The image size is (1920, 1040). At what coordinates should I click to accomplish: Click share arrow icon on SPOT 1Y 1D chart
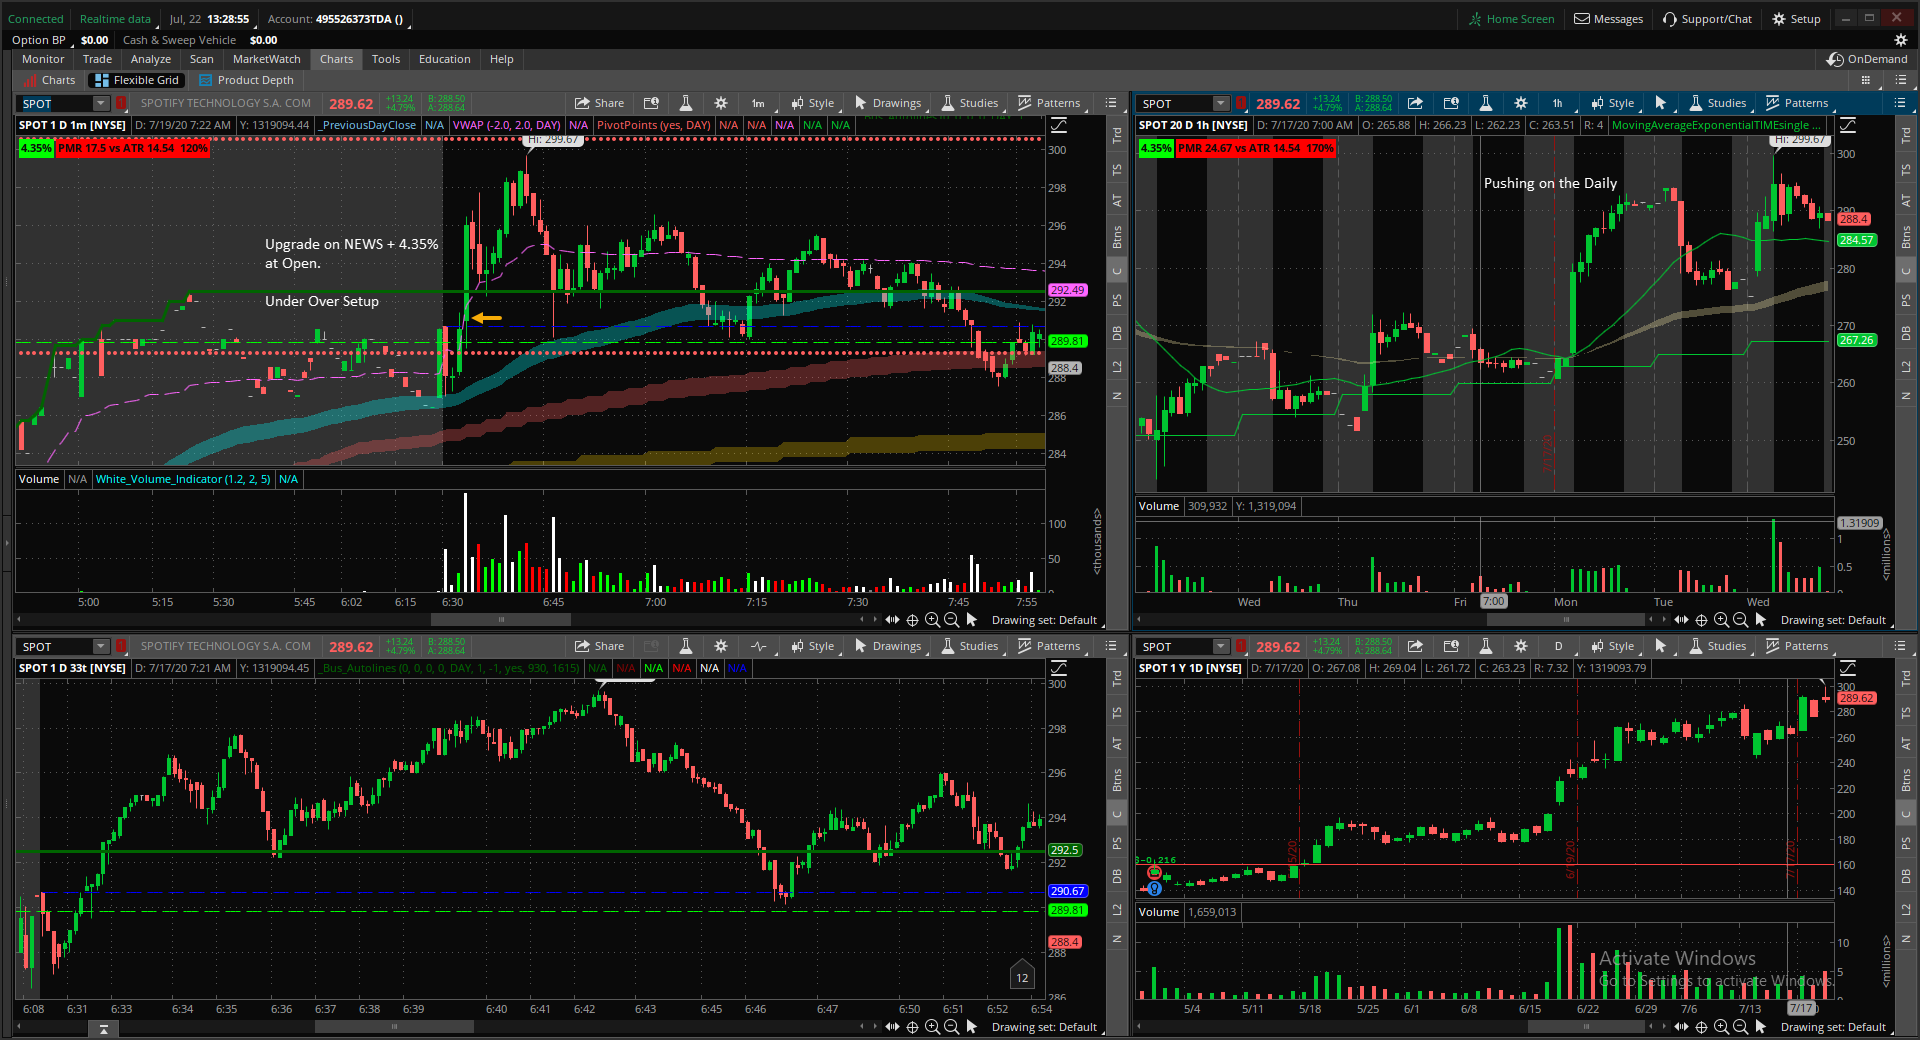tap(1415, 646)
